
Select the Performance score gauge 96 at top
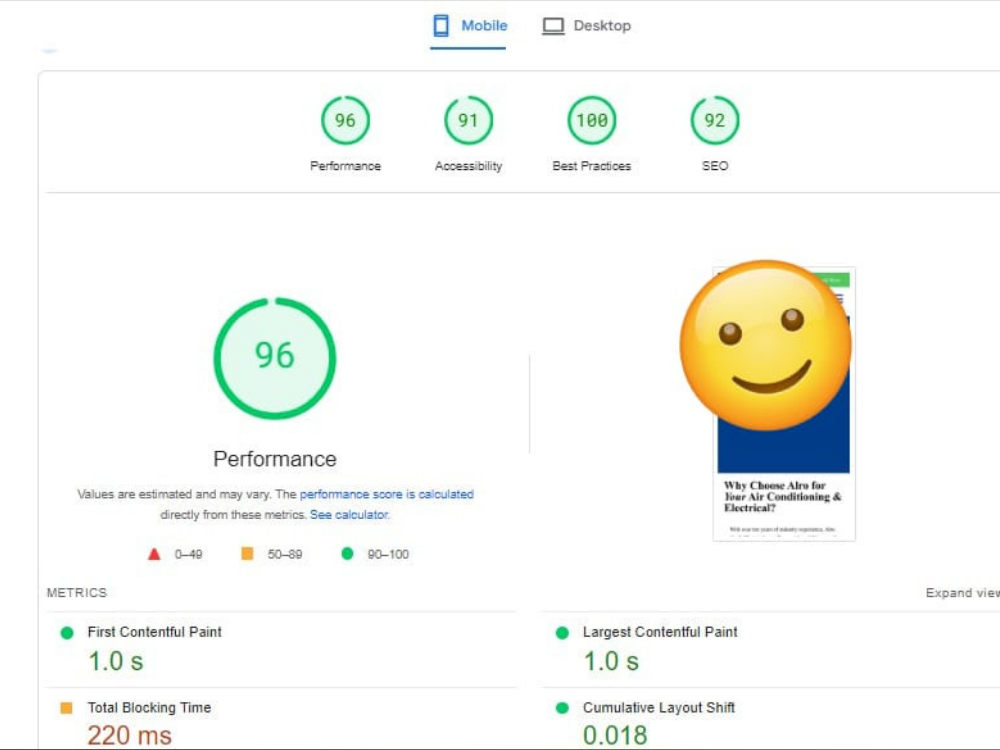tap(345, 120)
